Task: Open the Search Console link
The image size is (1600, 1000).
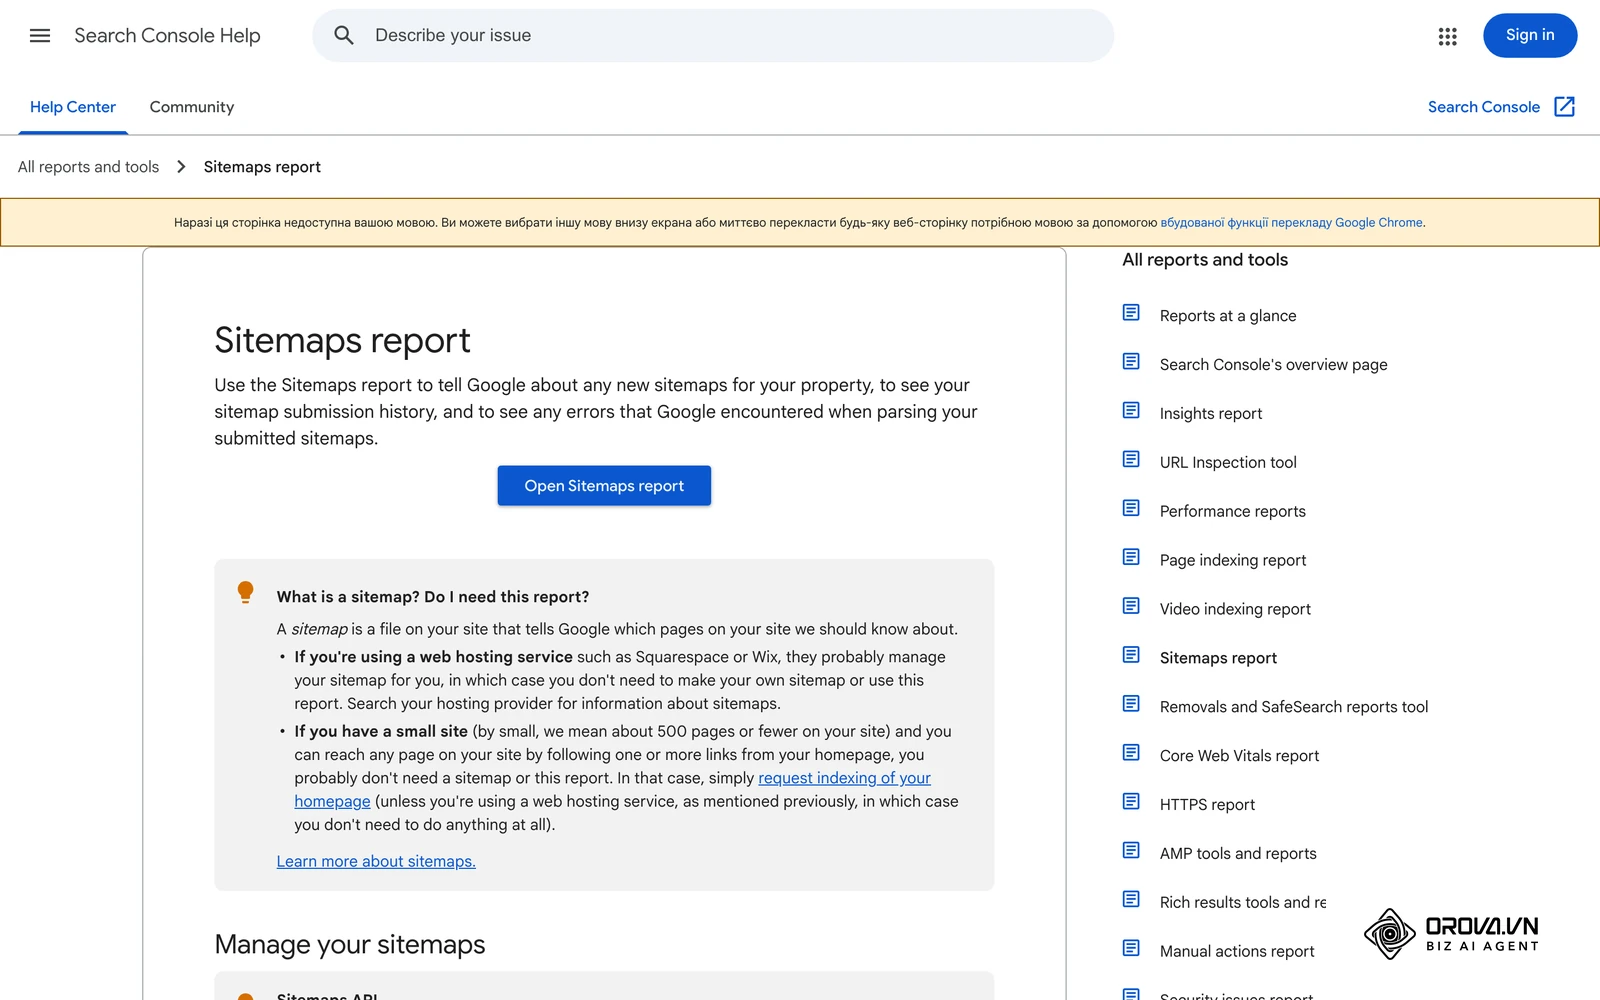Action: pos(1484,107)
